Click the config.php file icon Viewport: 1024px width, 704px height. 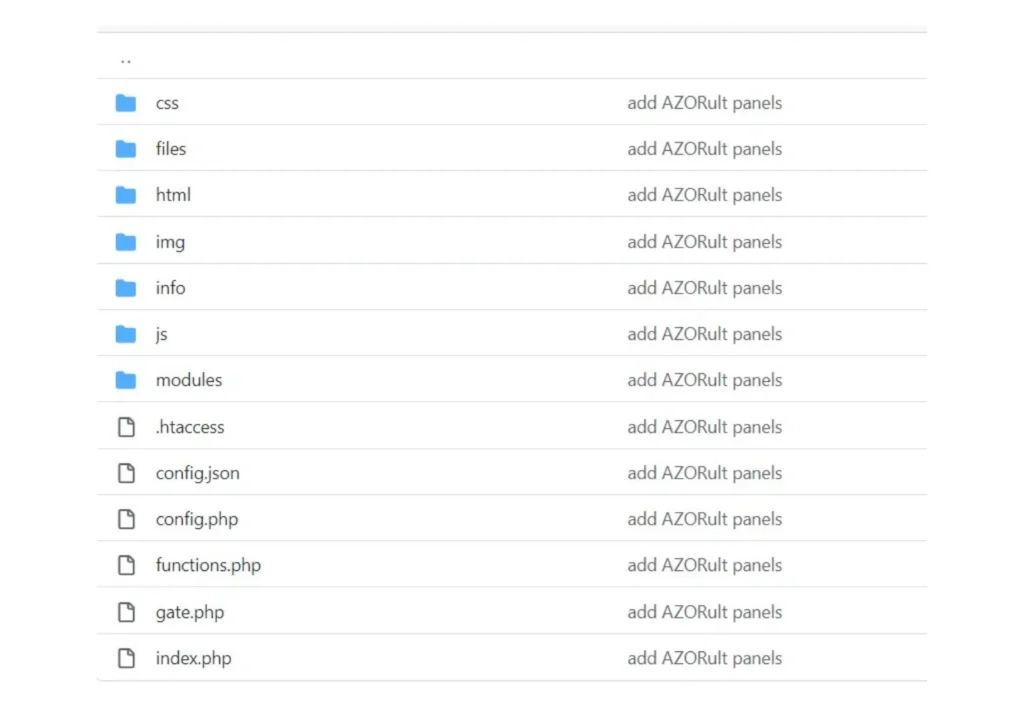tap(127, 519)
